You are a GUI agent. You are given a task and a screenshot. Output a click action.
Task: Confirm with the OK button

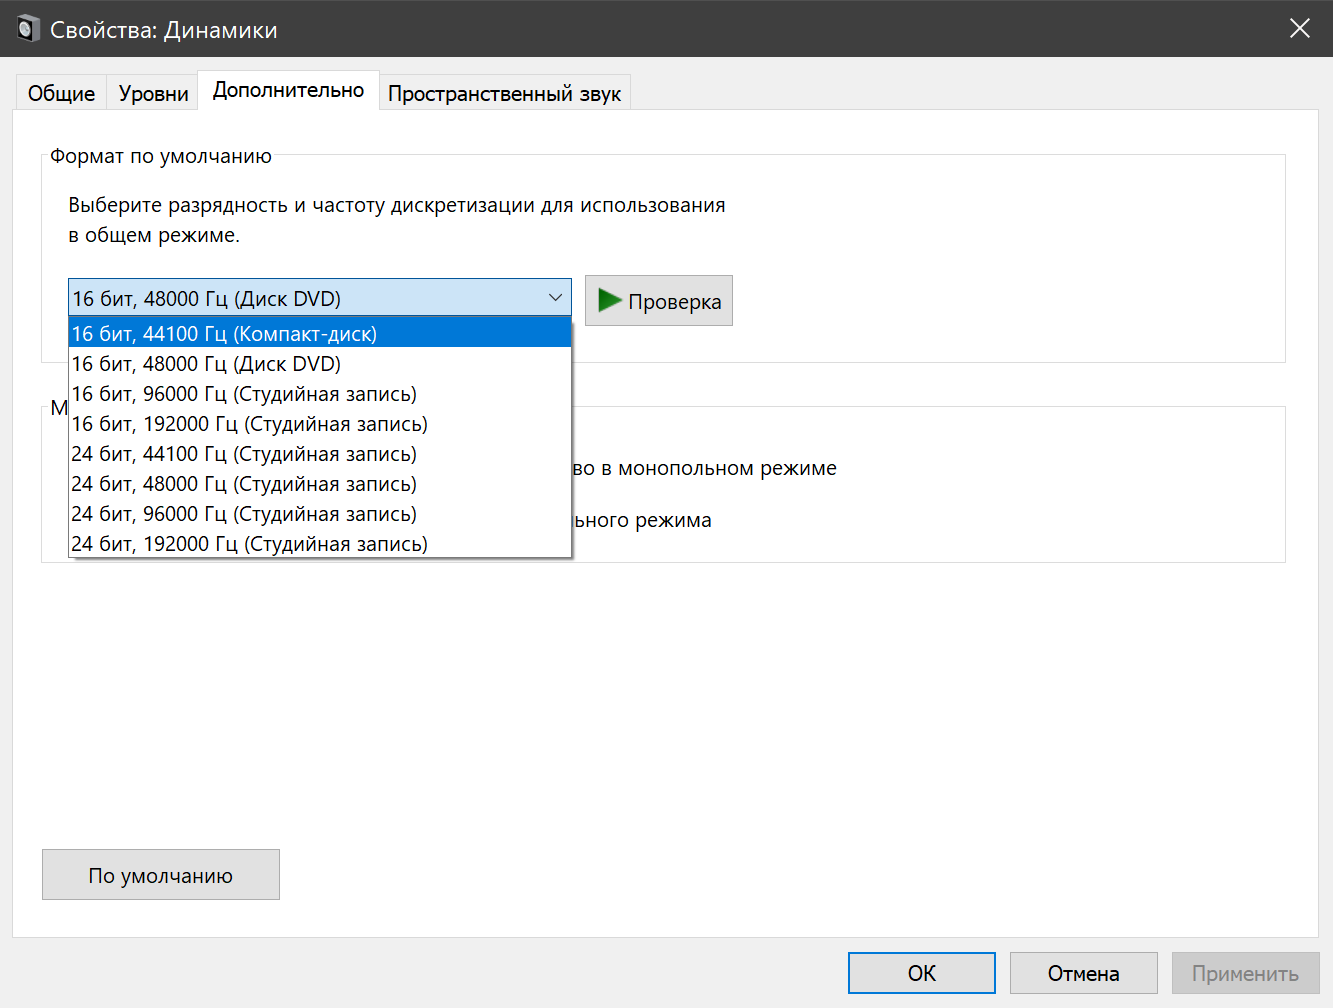tap(921, 973)
